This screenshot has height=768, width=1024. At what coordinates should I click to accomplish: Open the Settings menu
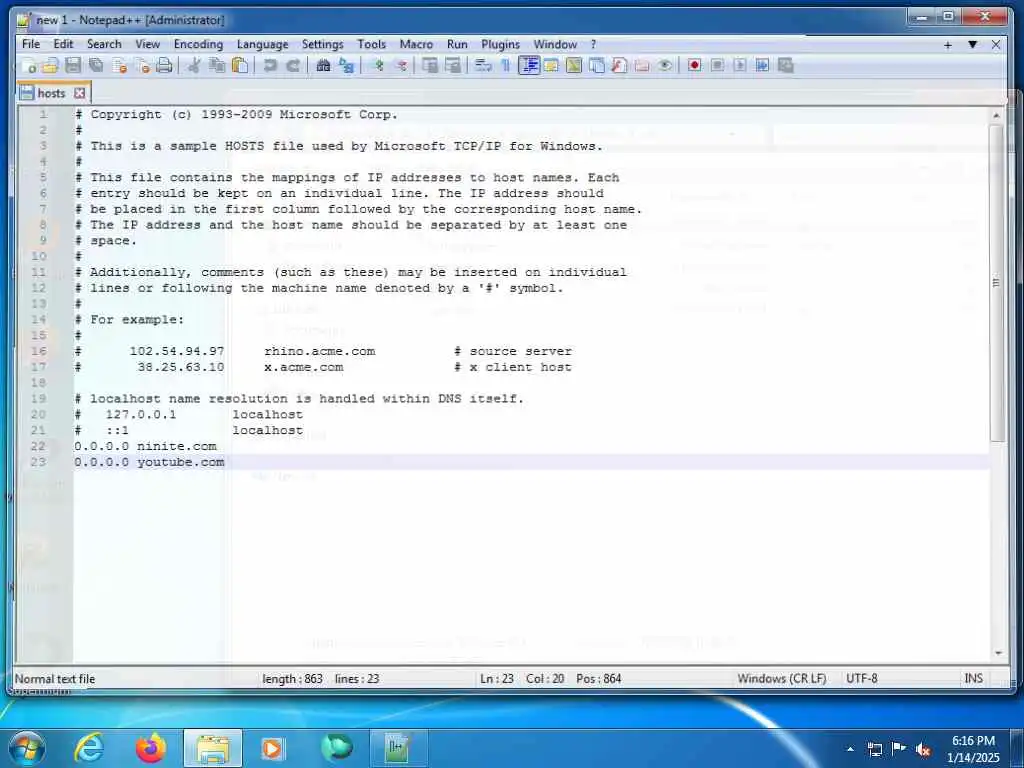pyautogui.click(x=323, y=44)
